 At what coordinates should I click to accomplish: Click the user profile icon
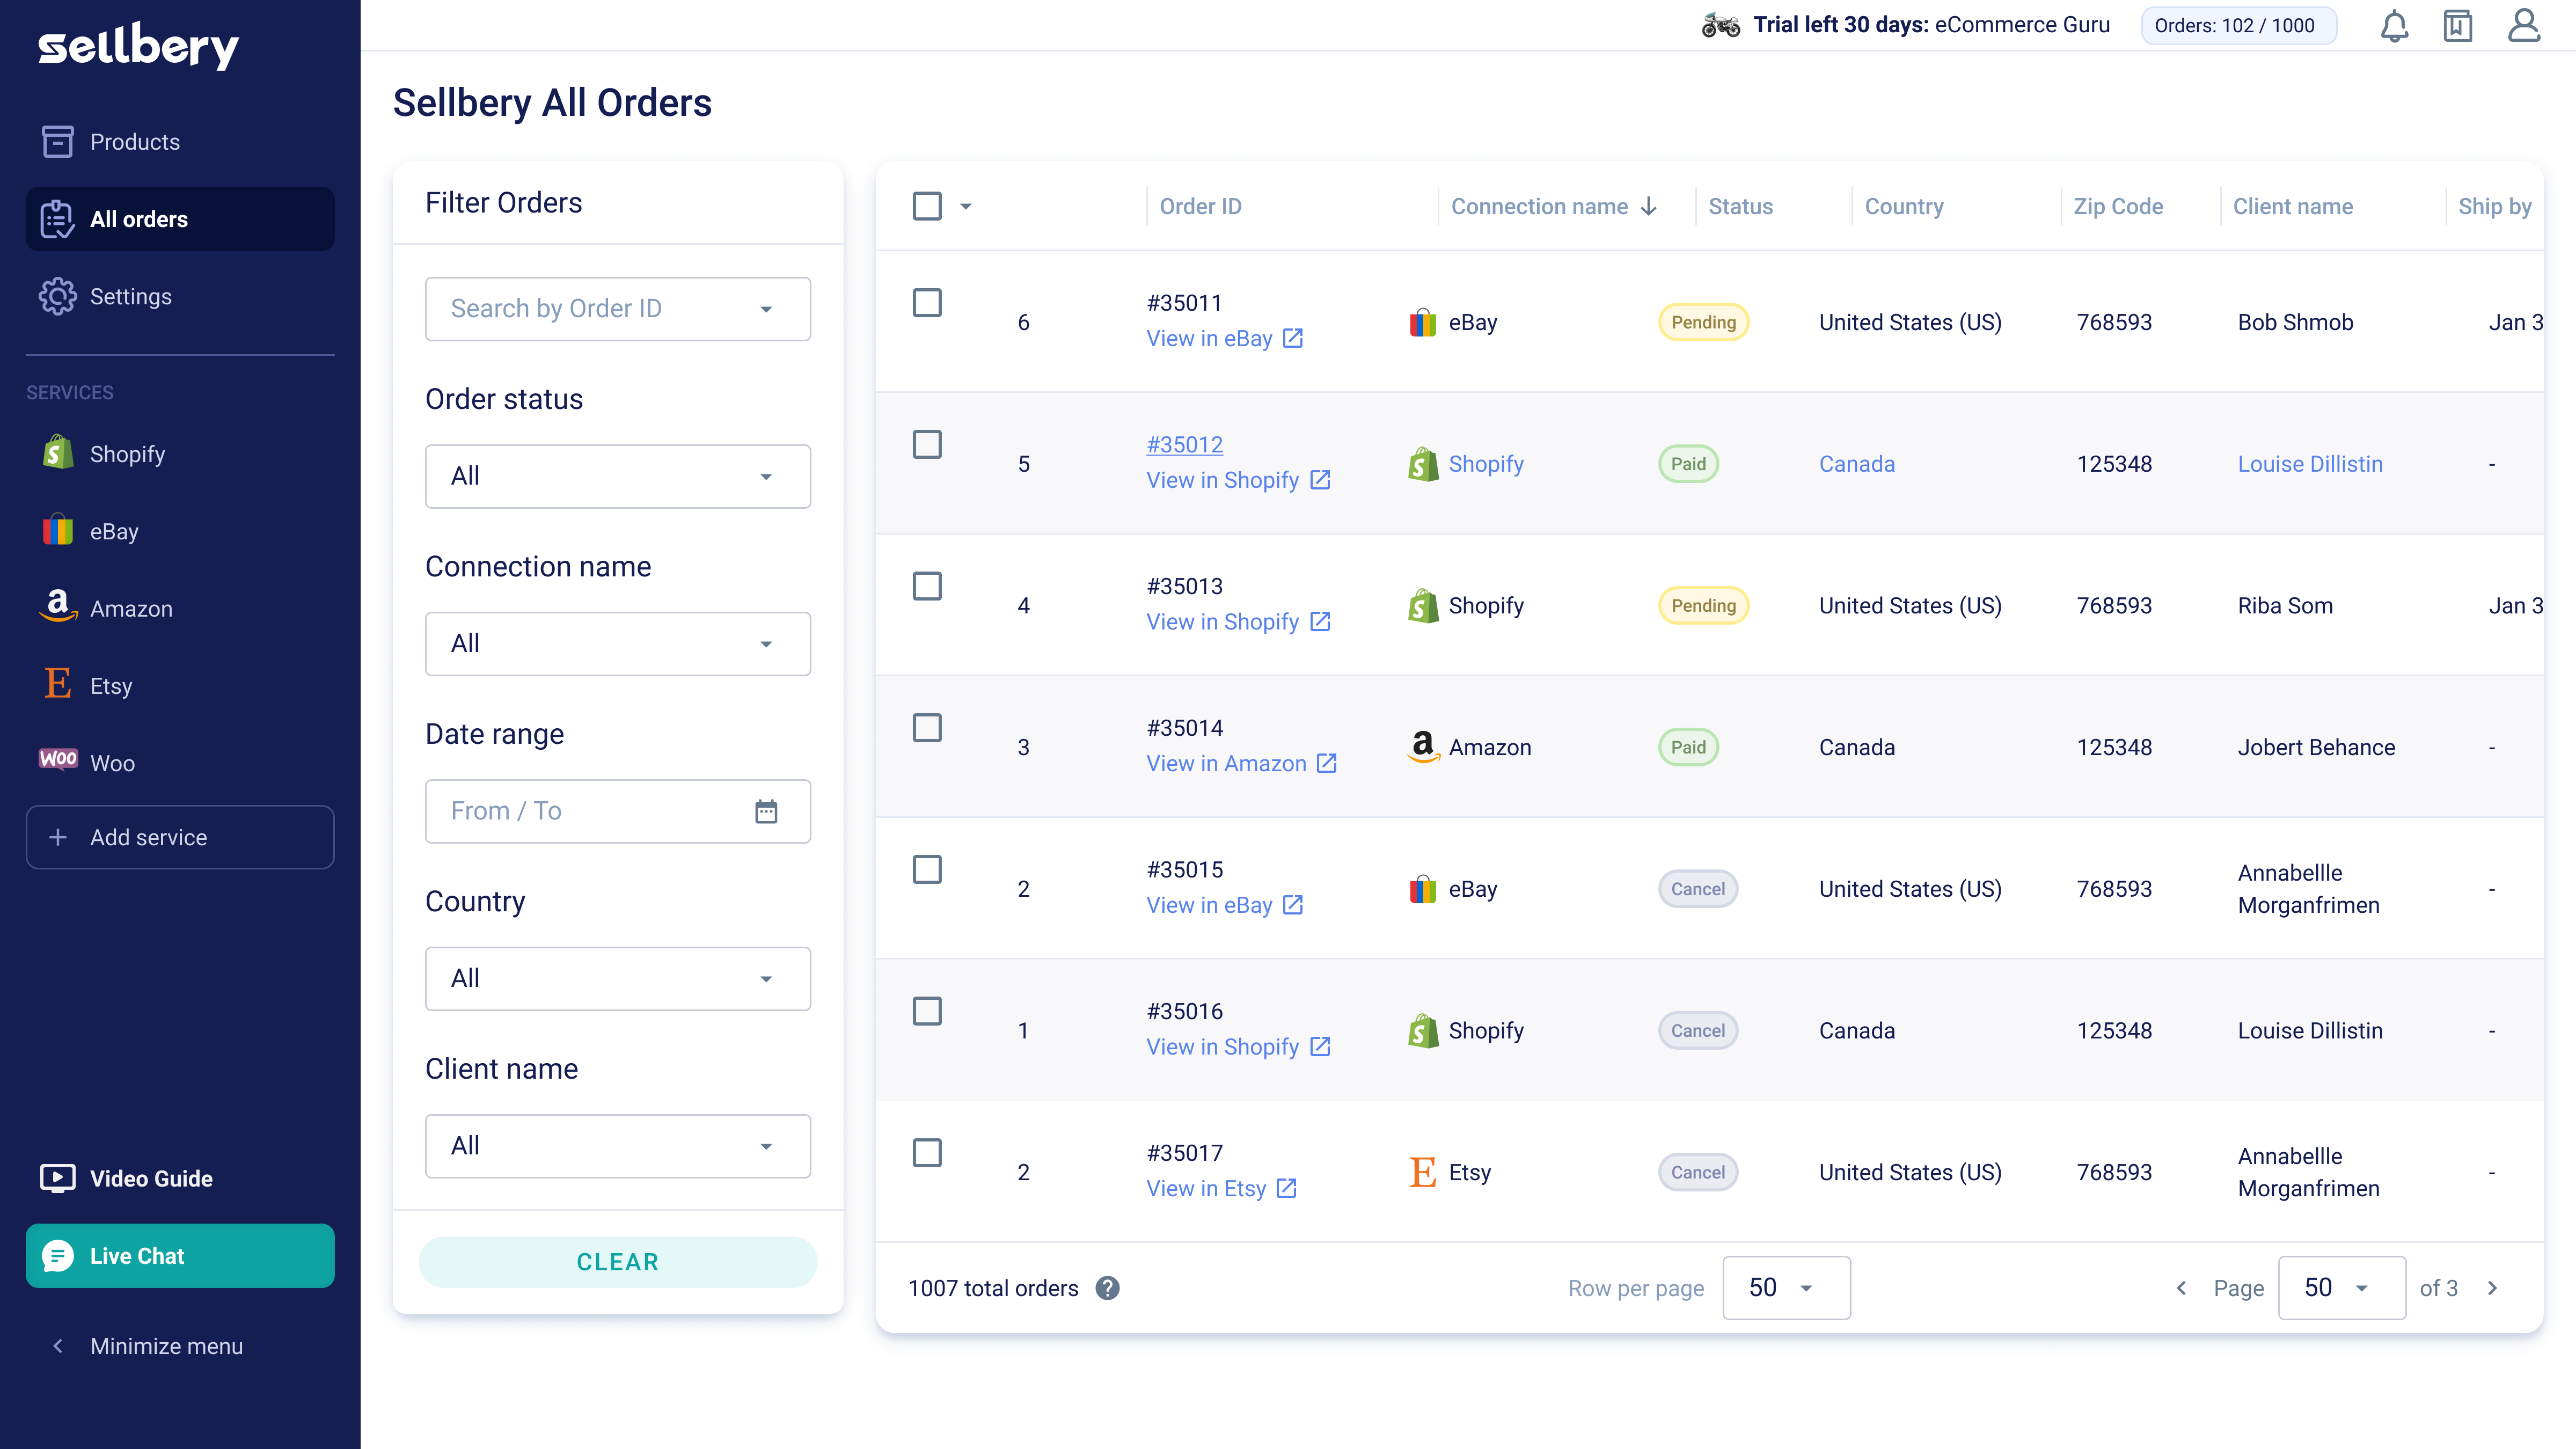tap(2523, 26)
